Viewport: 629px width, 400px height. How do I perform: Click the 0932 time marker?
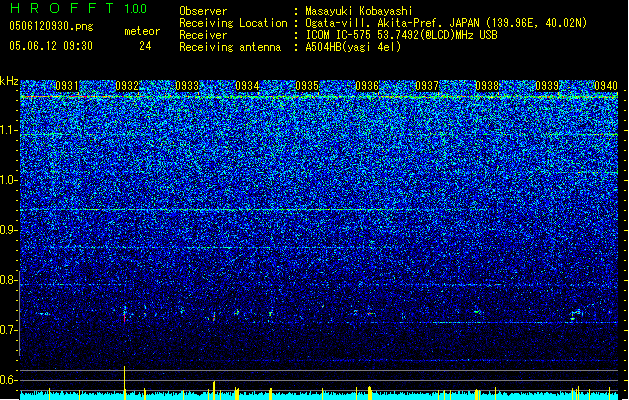point(127,86)
